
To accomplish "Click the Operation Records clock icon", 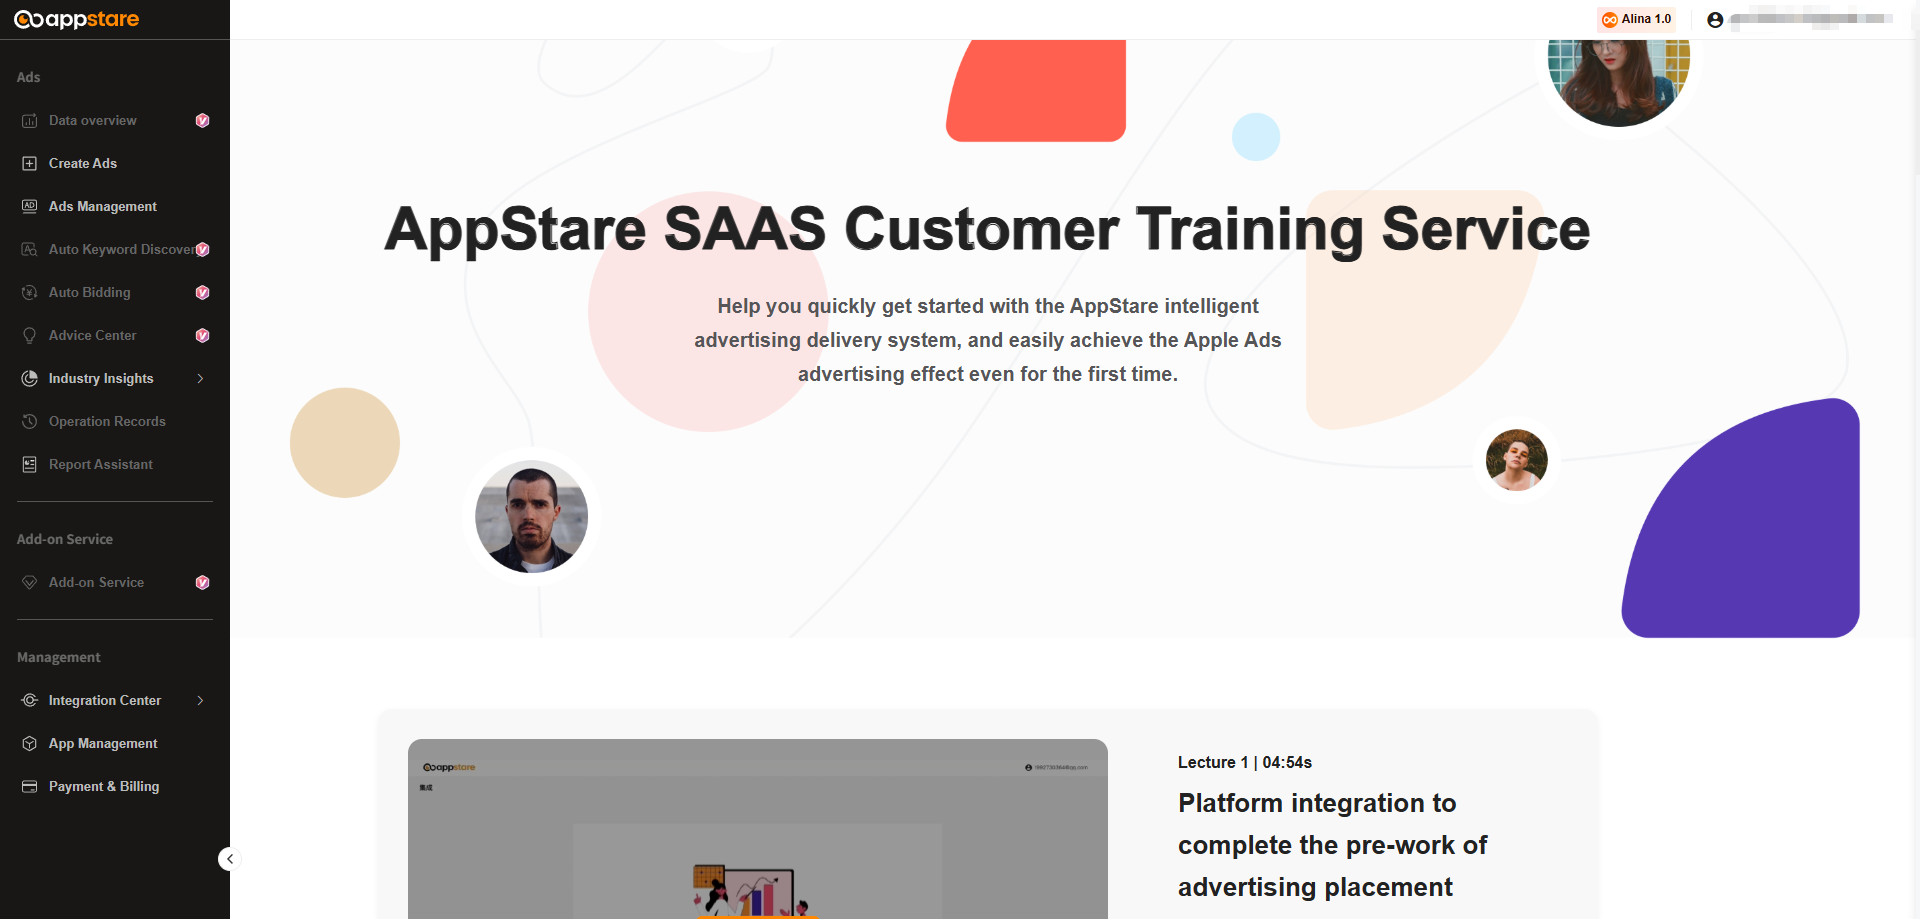I will (x=30, y=422).
